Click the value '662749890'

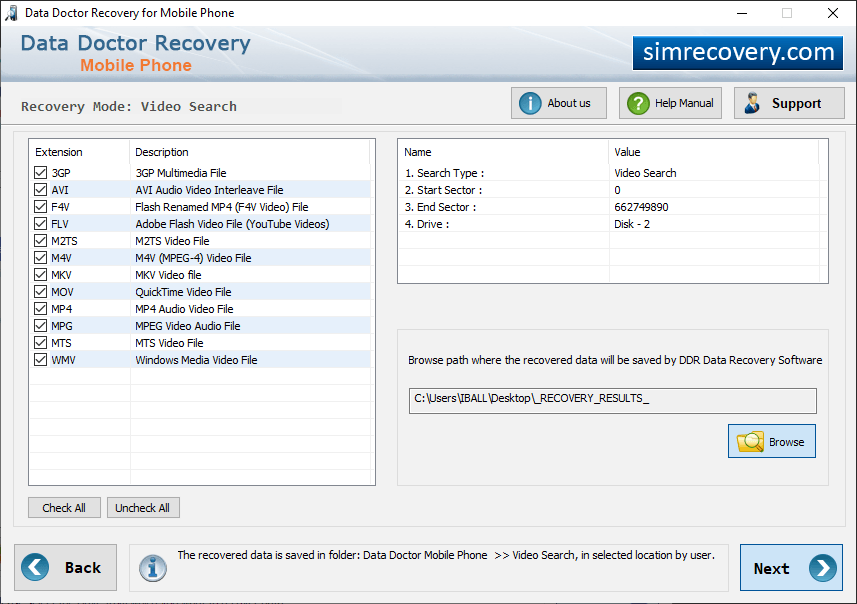click(641, 207)
